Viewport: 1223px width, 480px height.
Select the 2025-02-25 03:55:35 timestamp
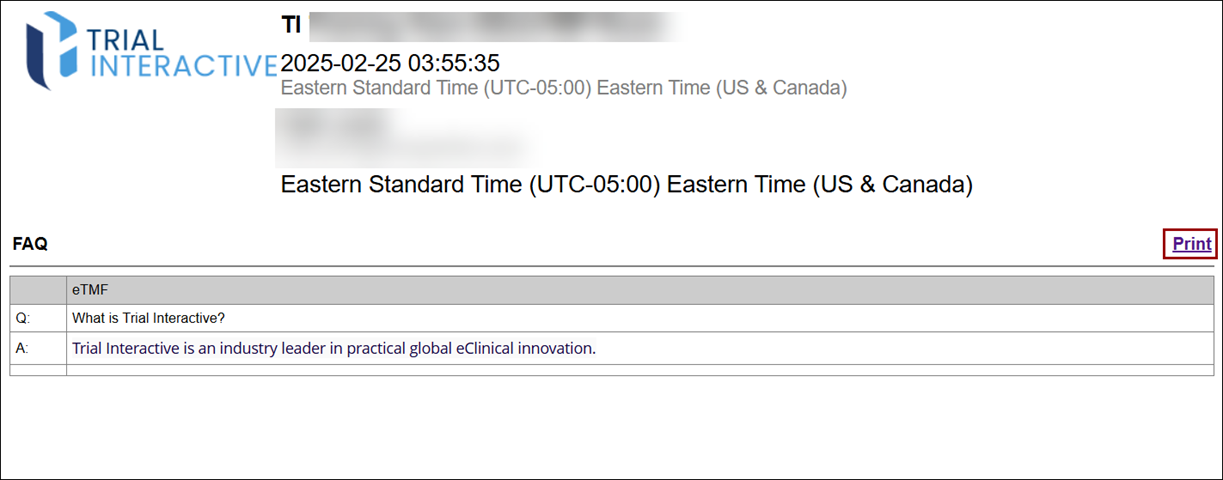pos(390,63)
